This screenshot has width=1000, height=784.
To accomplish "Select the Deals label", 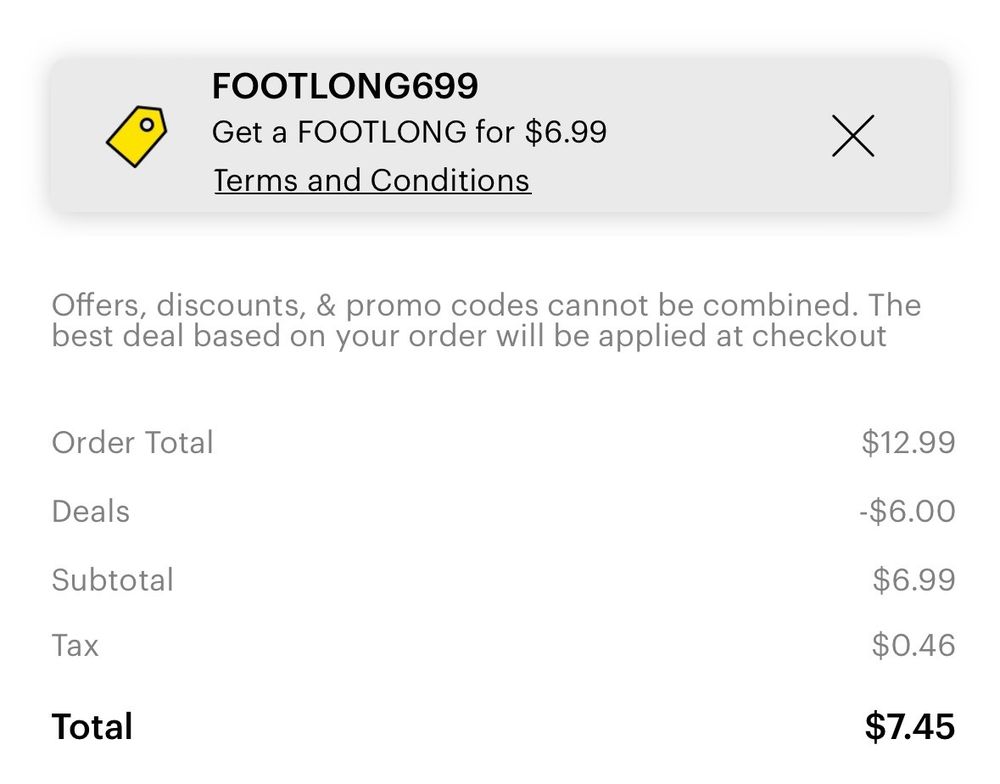I will pyautogui.click(x=91, y=511).
